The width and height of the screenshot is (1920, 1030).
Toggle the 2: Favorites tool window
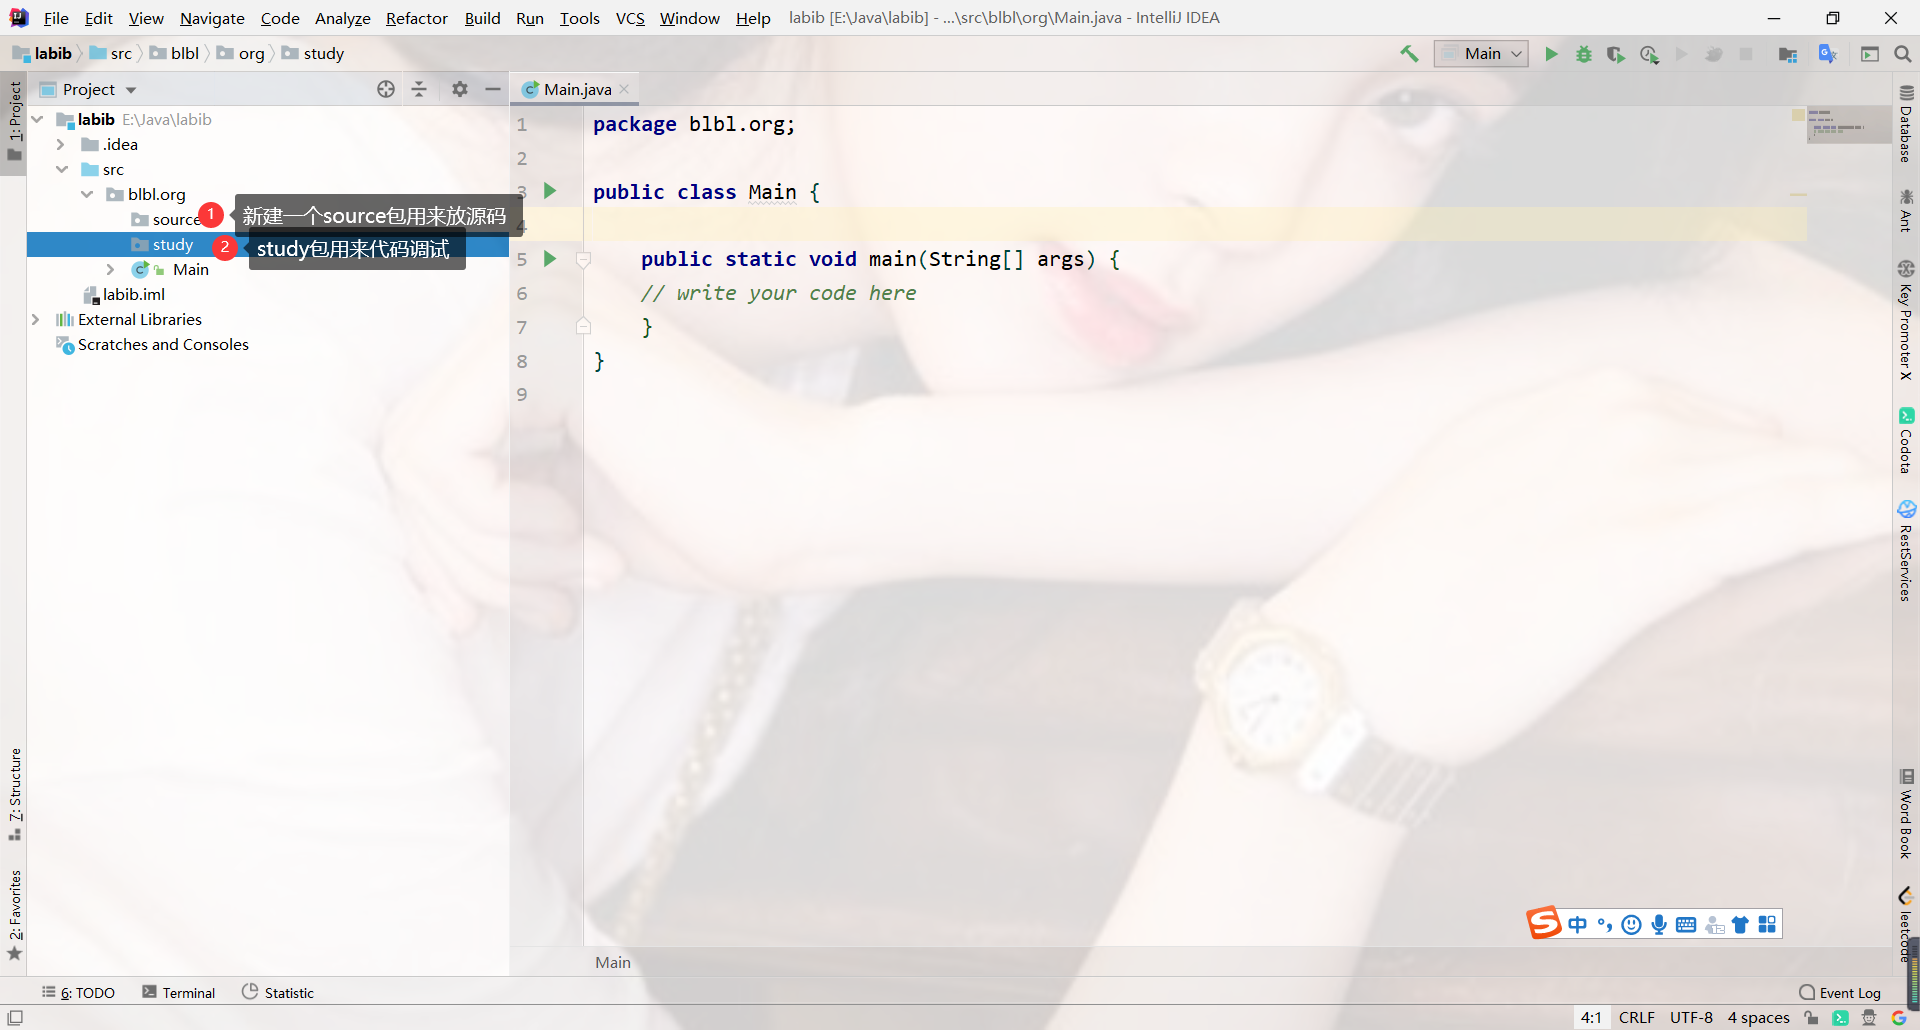[14, 915]
